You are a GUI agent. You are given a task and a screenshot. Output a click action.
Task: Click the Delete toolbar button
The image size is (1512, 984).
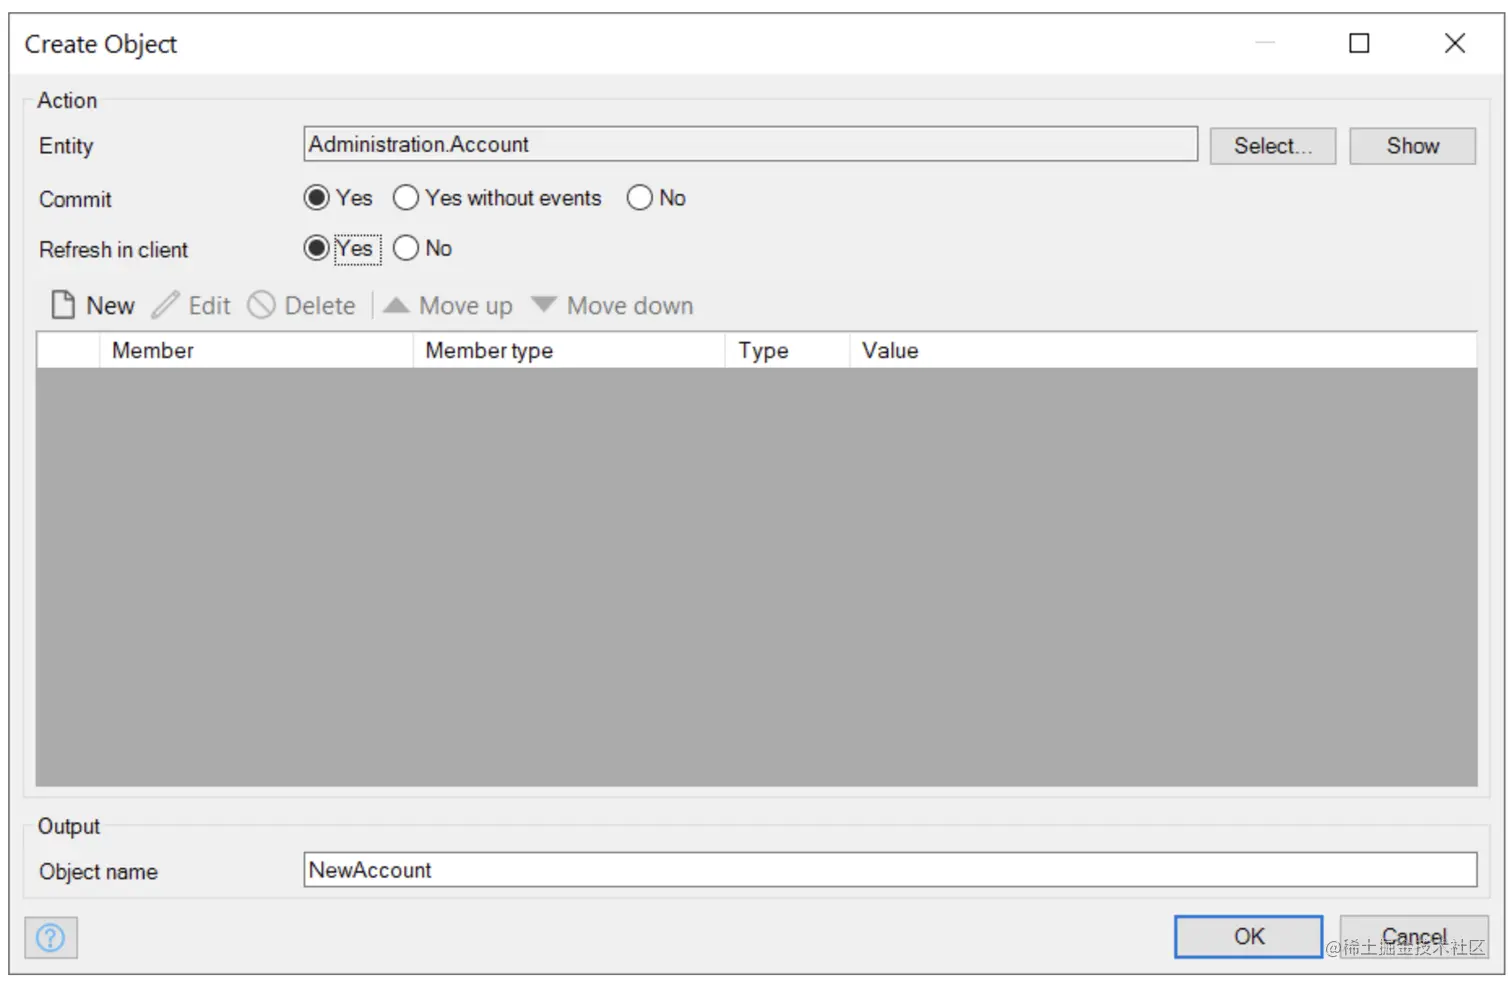click(x=302, y=305)
